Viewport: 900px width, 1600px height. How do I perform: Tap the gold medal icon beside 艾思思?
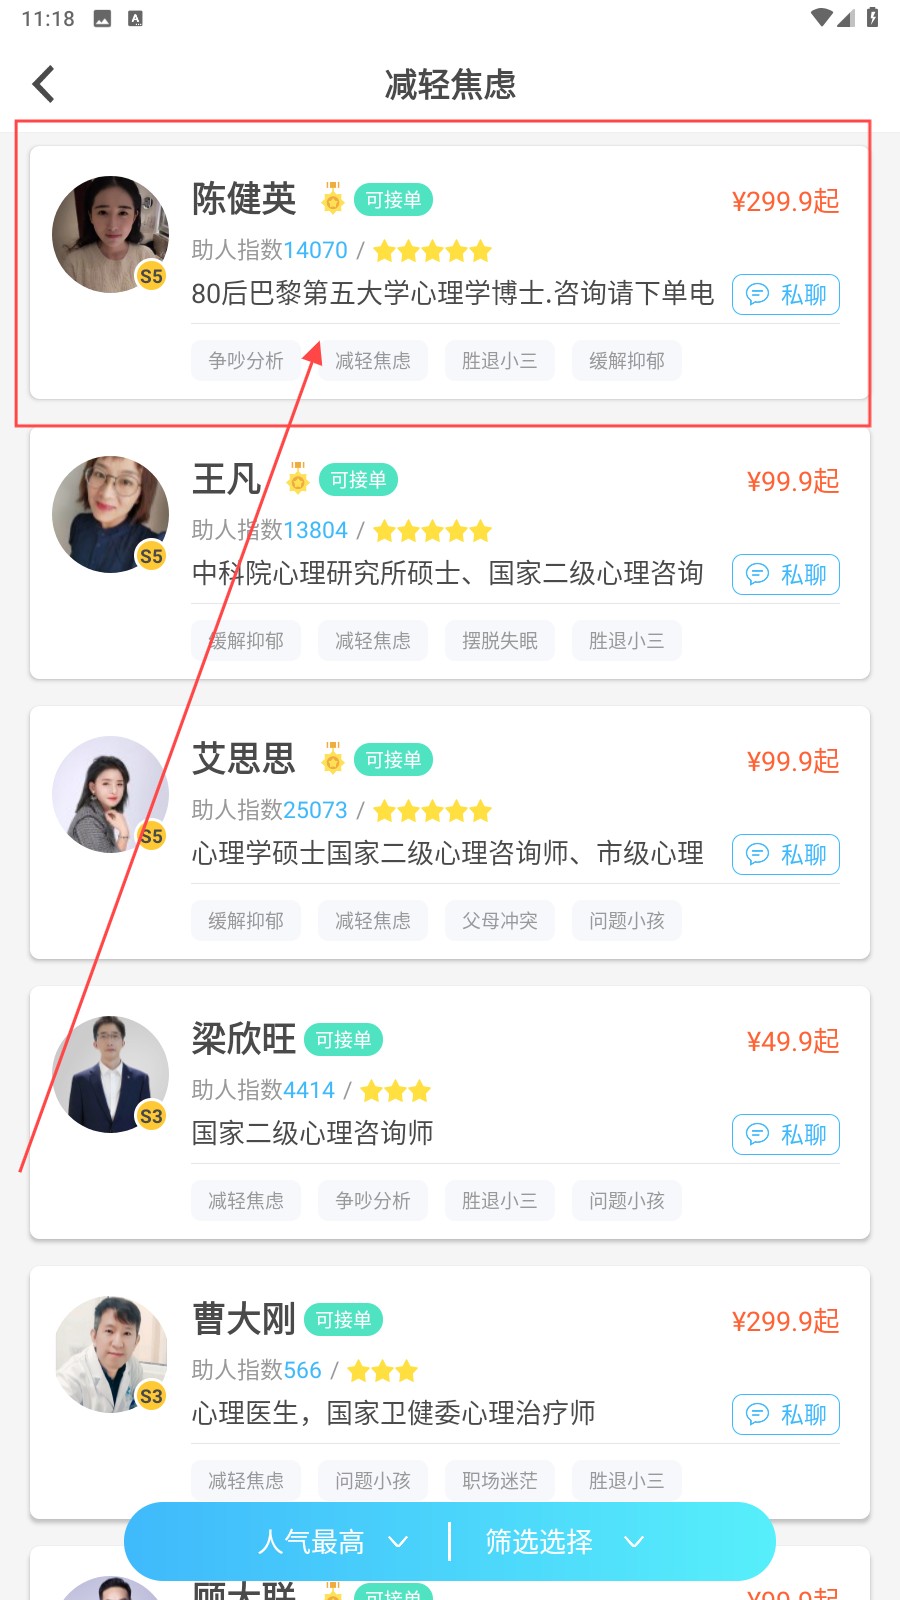tap(333, 759)
